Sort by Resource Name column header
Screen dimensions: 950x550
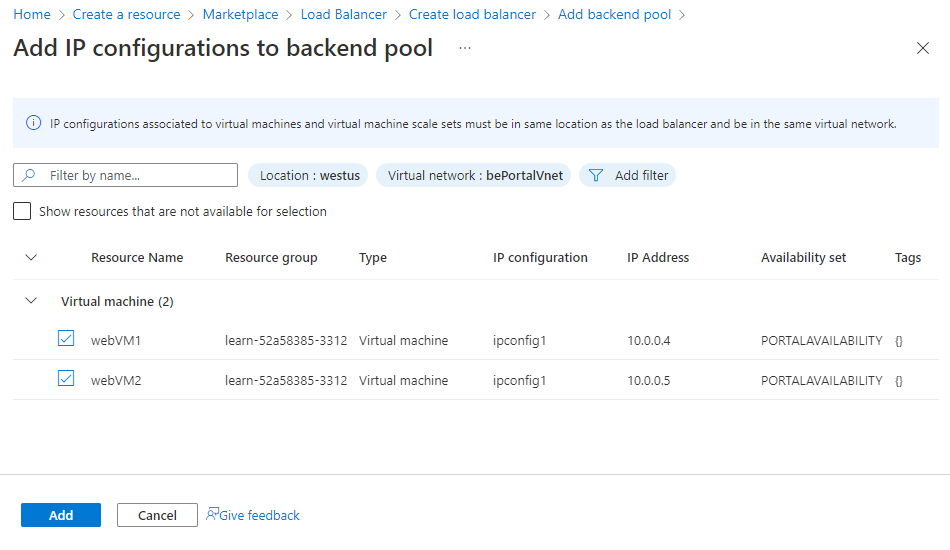click(137, 257)
